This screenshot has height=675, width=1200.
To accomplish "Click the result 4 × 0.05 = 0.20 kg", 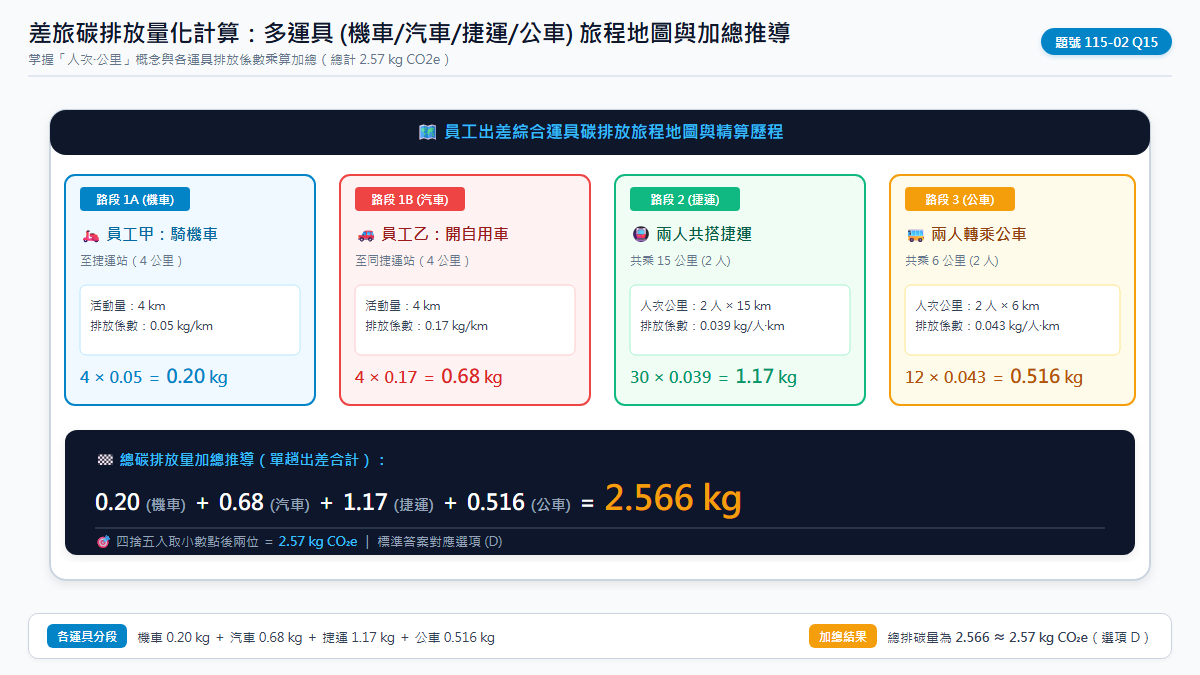I will [154, 377].
